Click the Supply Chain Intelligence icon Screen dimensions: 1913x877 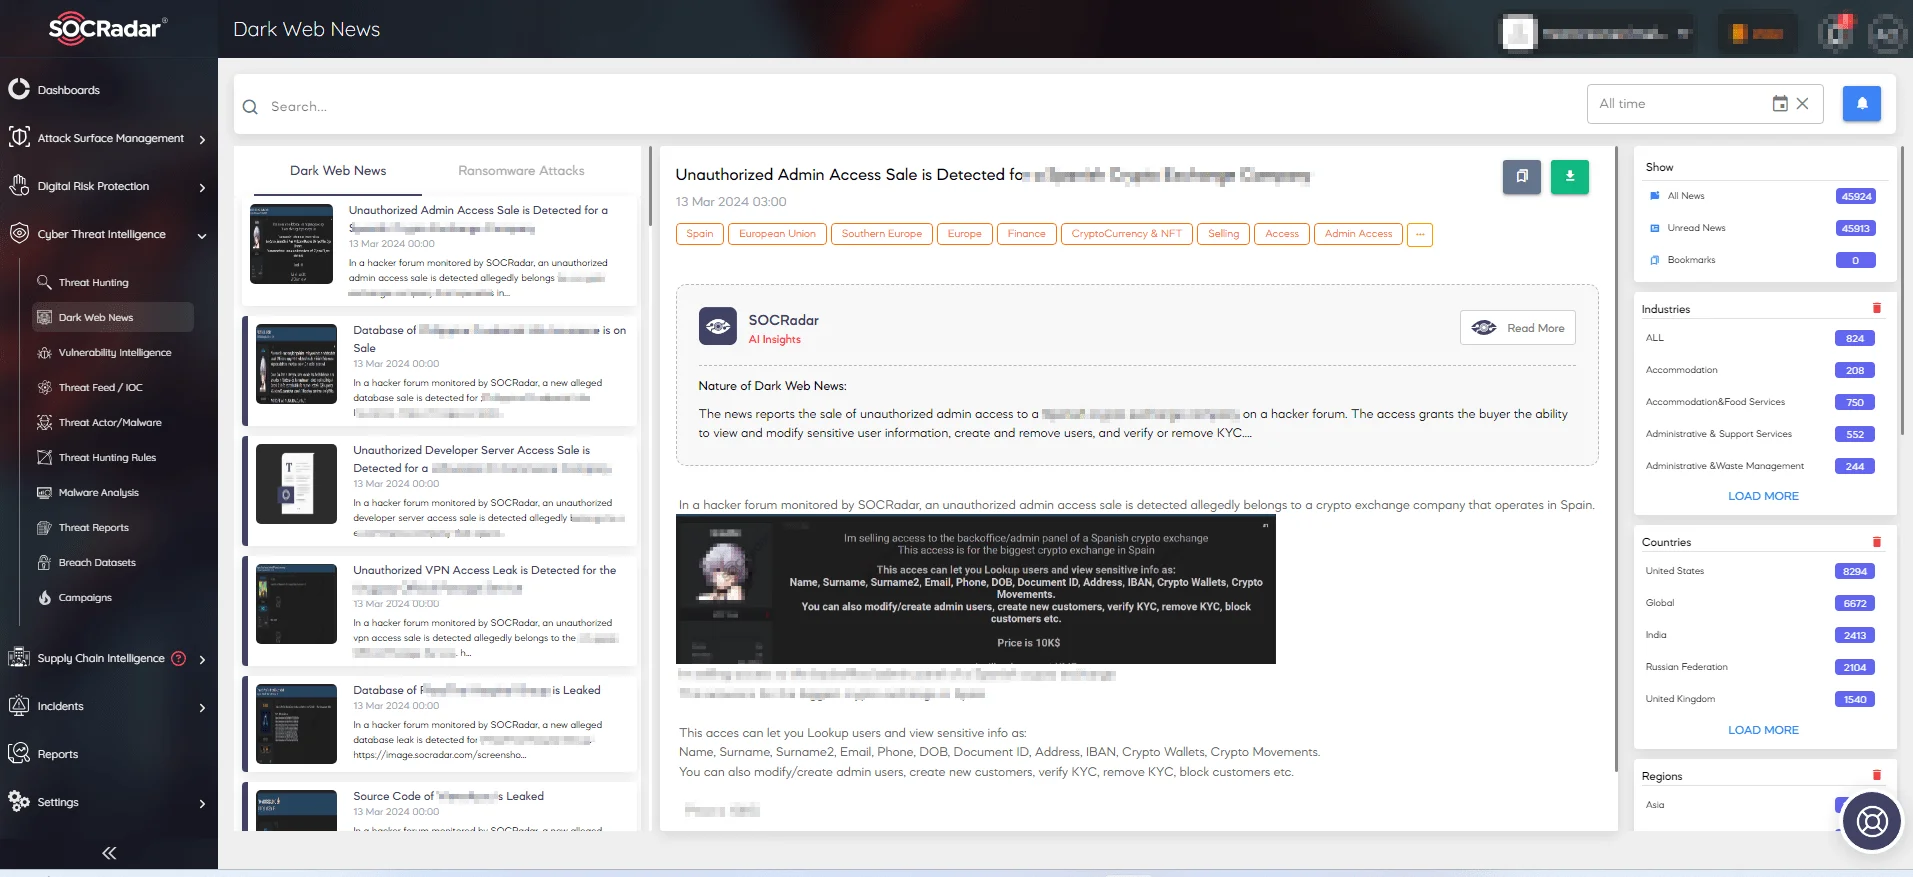(19, 657)
